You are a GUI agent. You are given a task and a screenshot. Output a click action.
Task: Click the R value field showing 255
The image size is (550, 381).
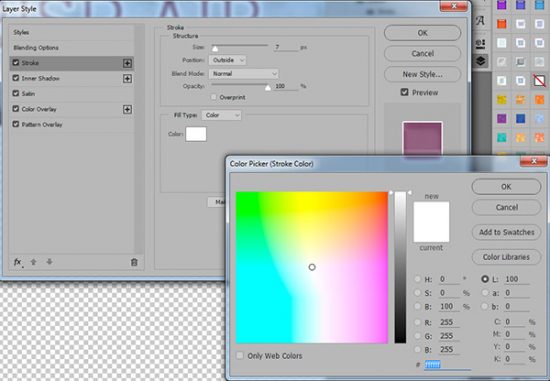click(449, 322)
